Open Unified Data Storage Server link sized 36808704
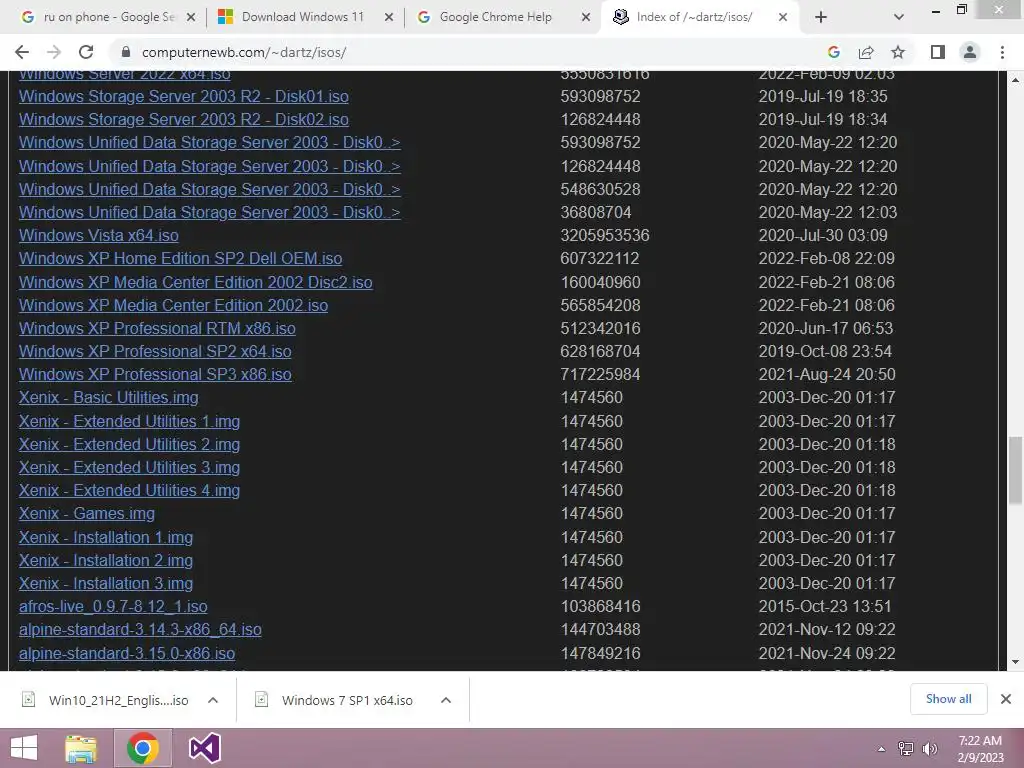Image resolution: width=1024 pixels, height=768 pixels. coord(210,212)
